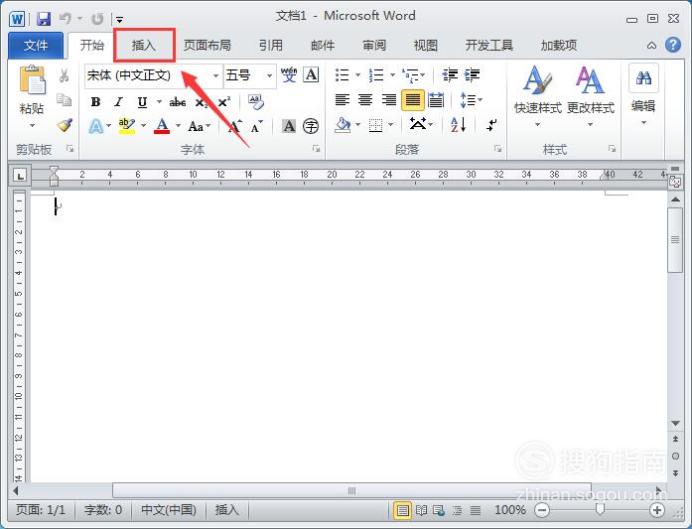
Task: Sort text with the A-Z icon
Action: click(x=458, y=125)
